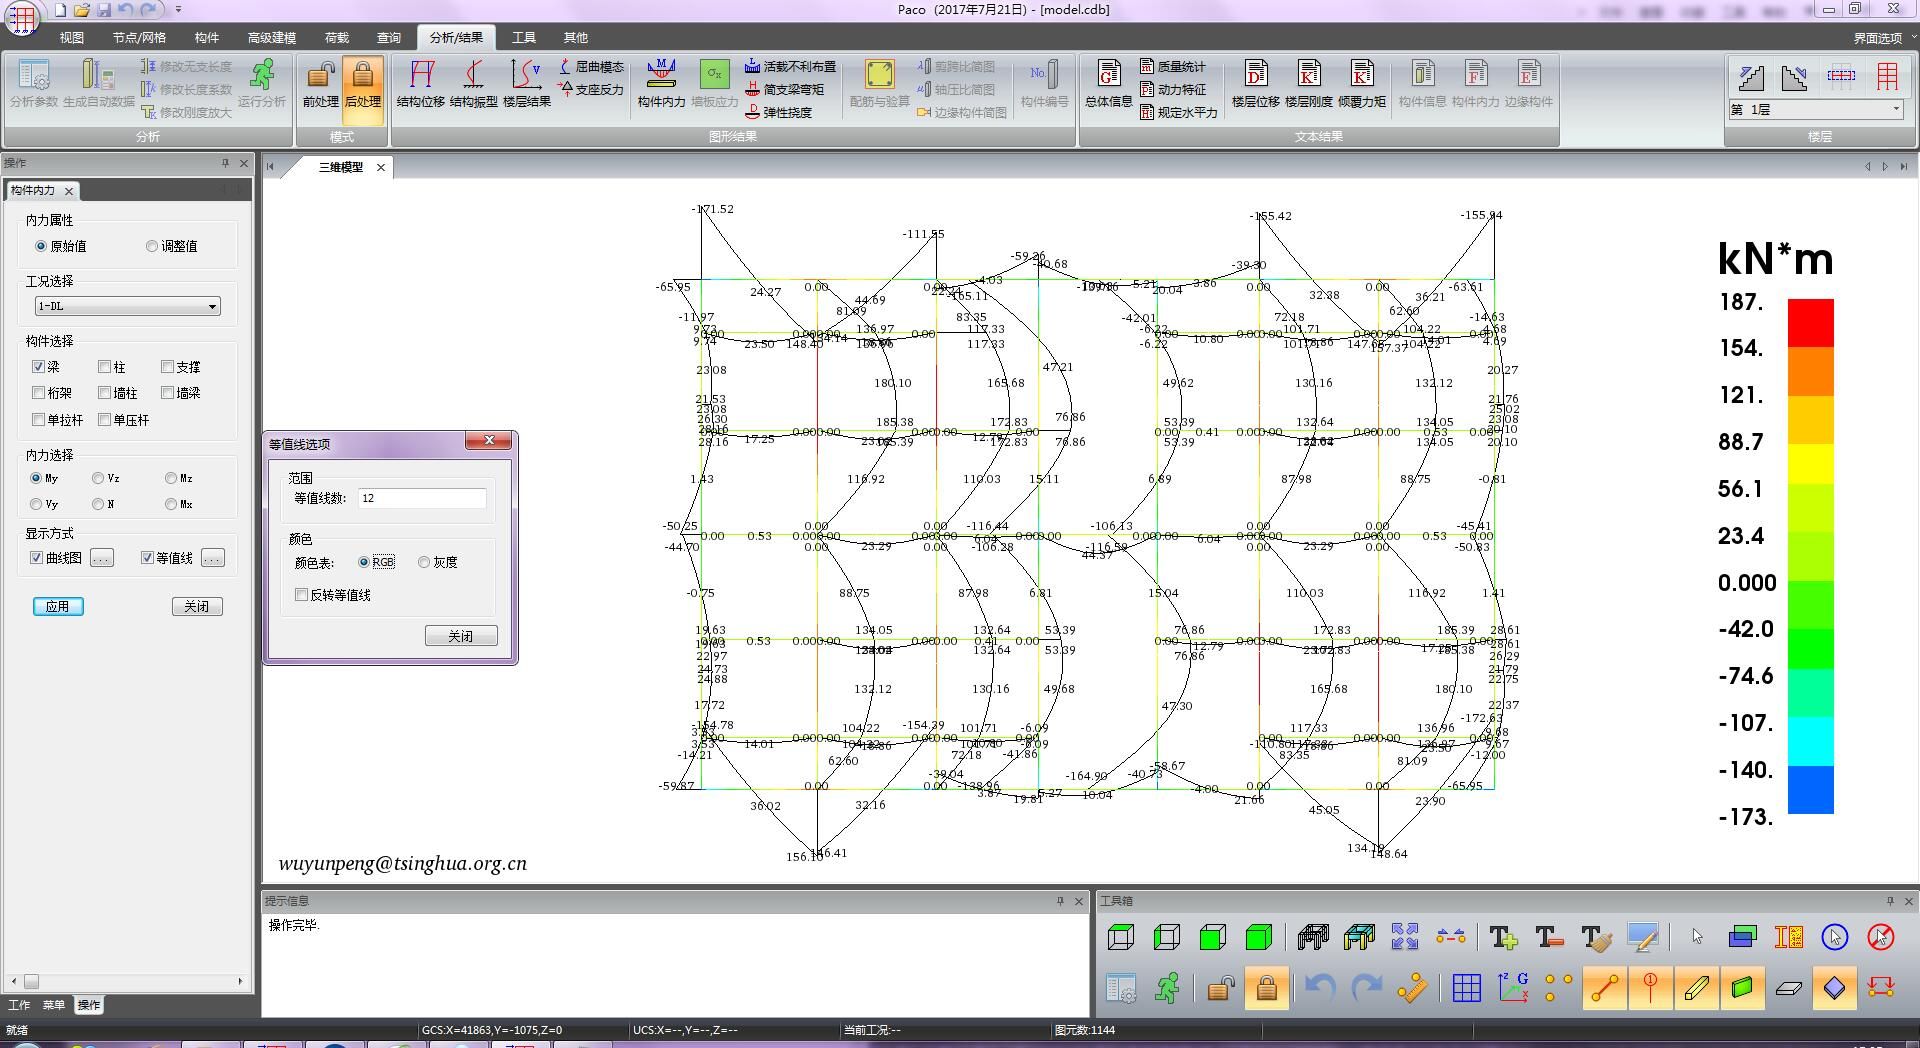Image resolution: width=1920 pixels, height=1048 pixels.
Task: Open 荷载 ribbon tab
Action: point(336,37)
